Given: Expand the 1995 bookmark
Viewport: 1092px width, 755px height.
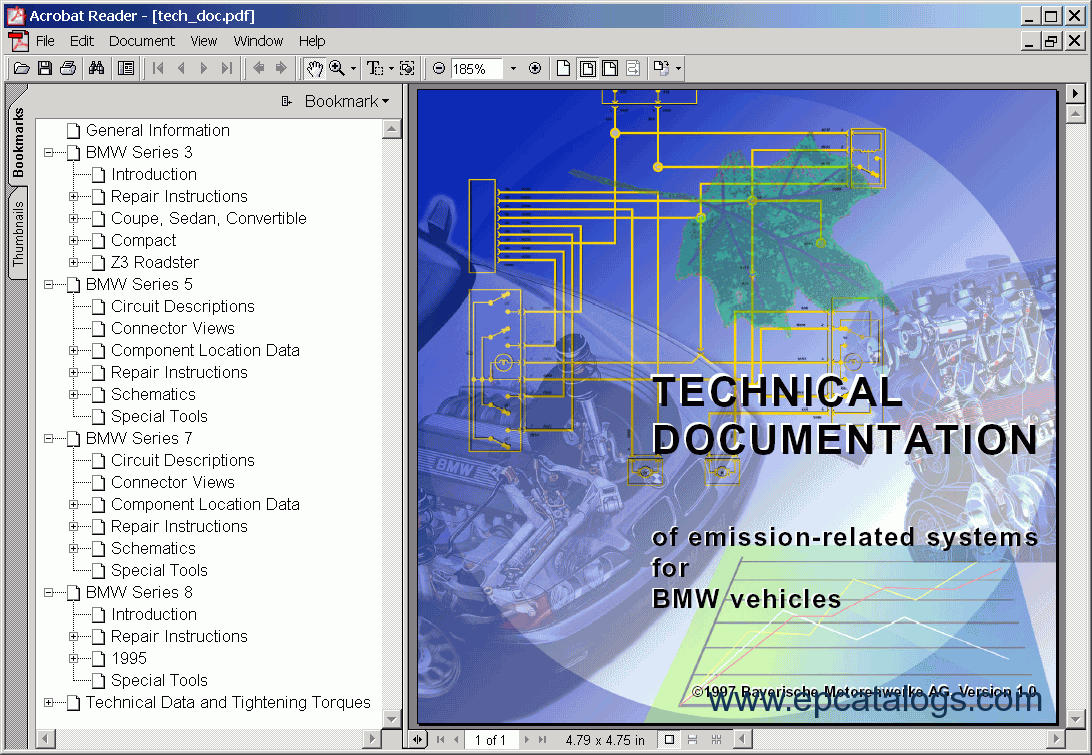Looking at the screenshot, I should click(x=74, y=659).
